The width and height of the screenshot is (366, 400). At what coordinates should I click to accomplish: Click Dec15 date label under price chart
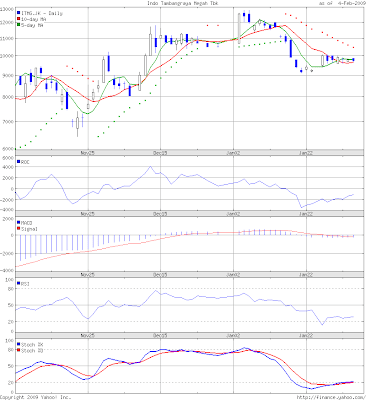coord(160,153)
